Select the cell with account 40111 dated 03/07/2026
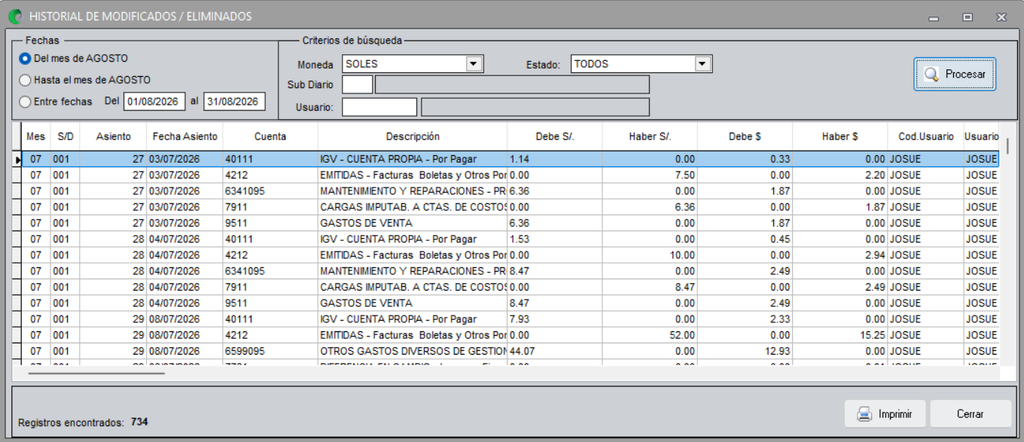Image resolution: width=1024 pixels, height=442 pixels. point(270,159)
